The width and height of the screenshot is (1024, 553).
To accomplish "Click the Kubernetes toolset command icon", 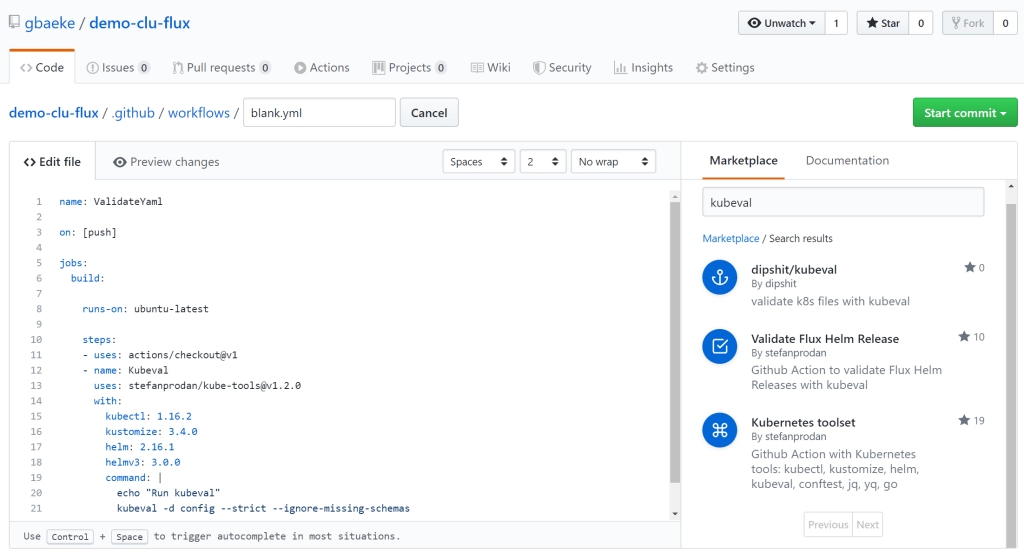I will (719, 430).
